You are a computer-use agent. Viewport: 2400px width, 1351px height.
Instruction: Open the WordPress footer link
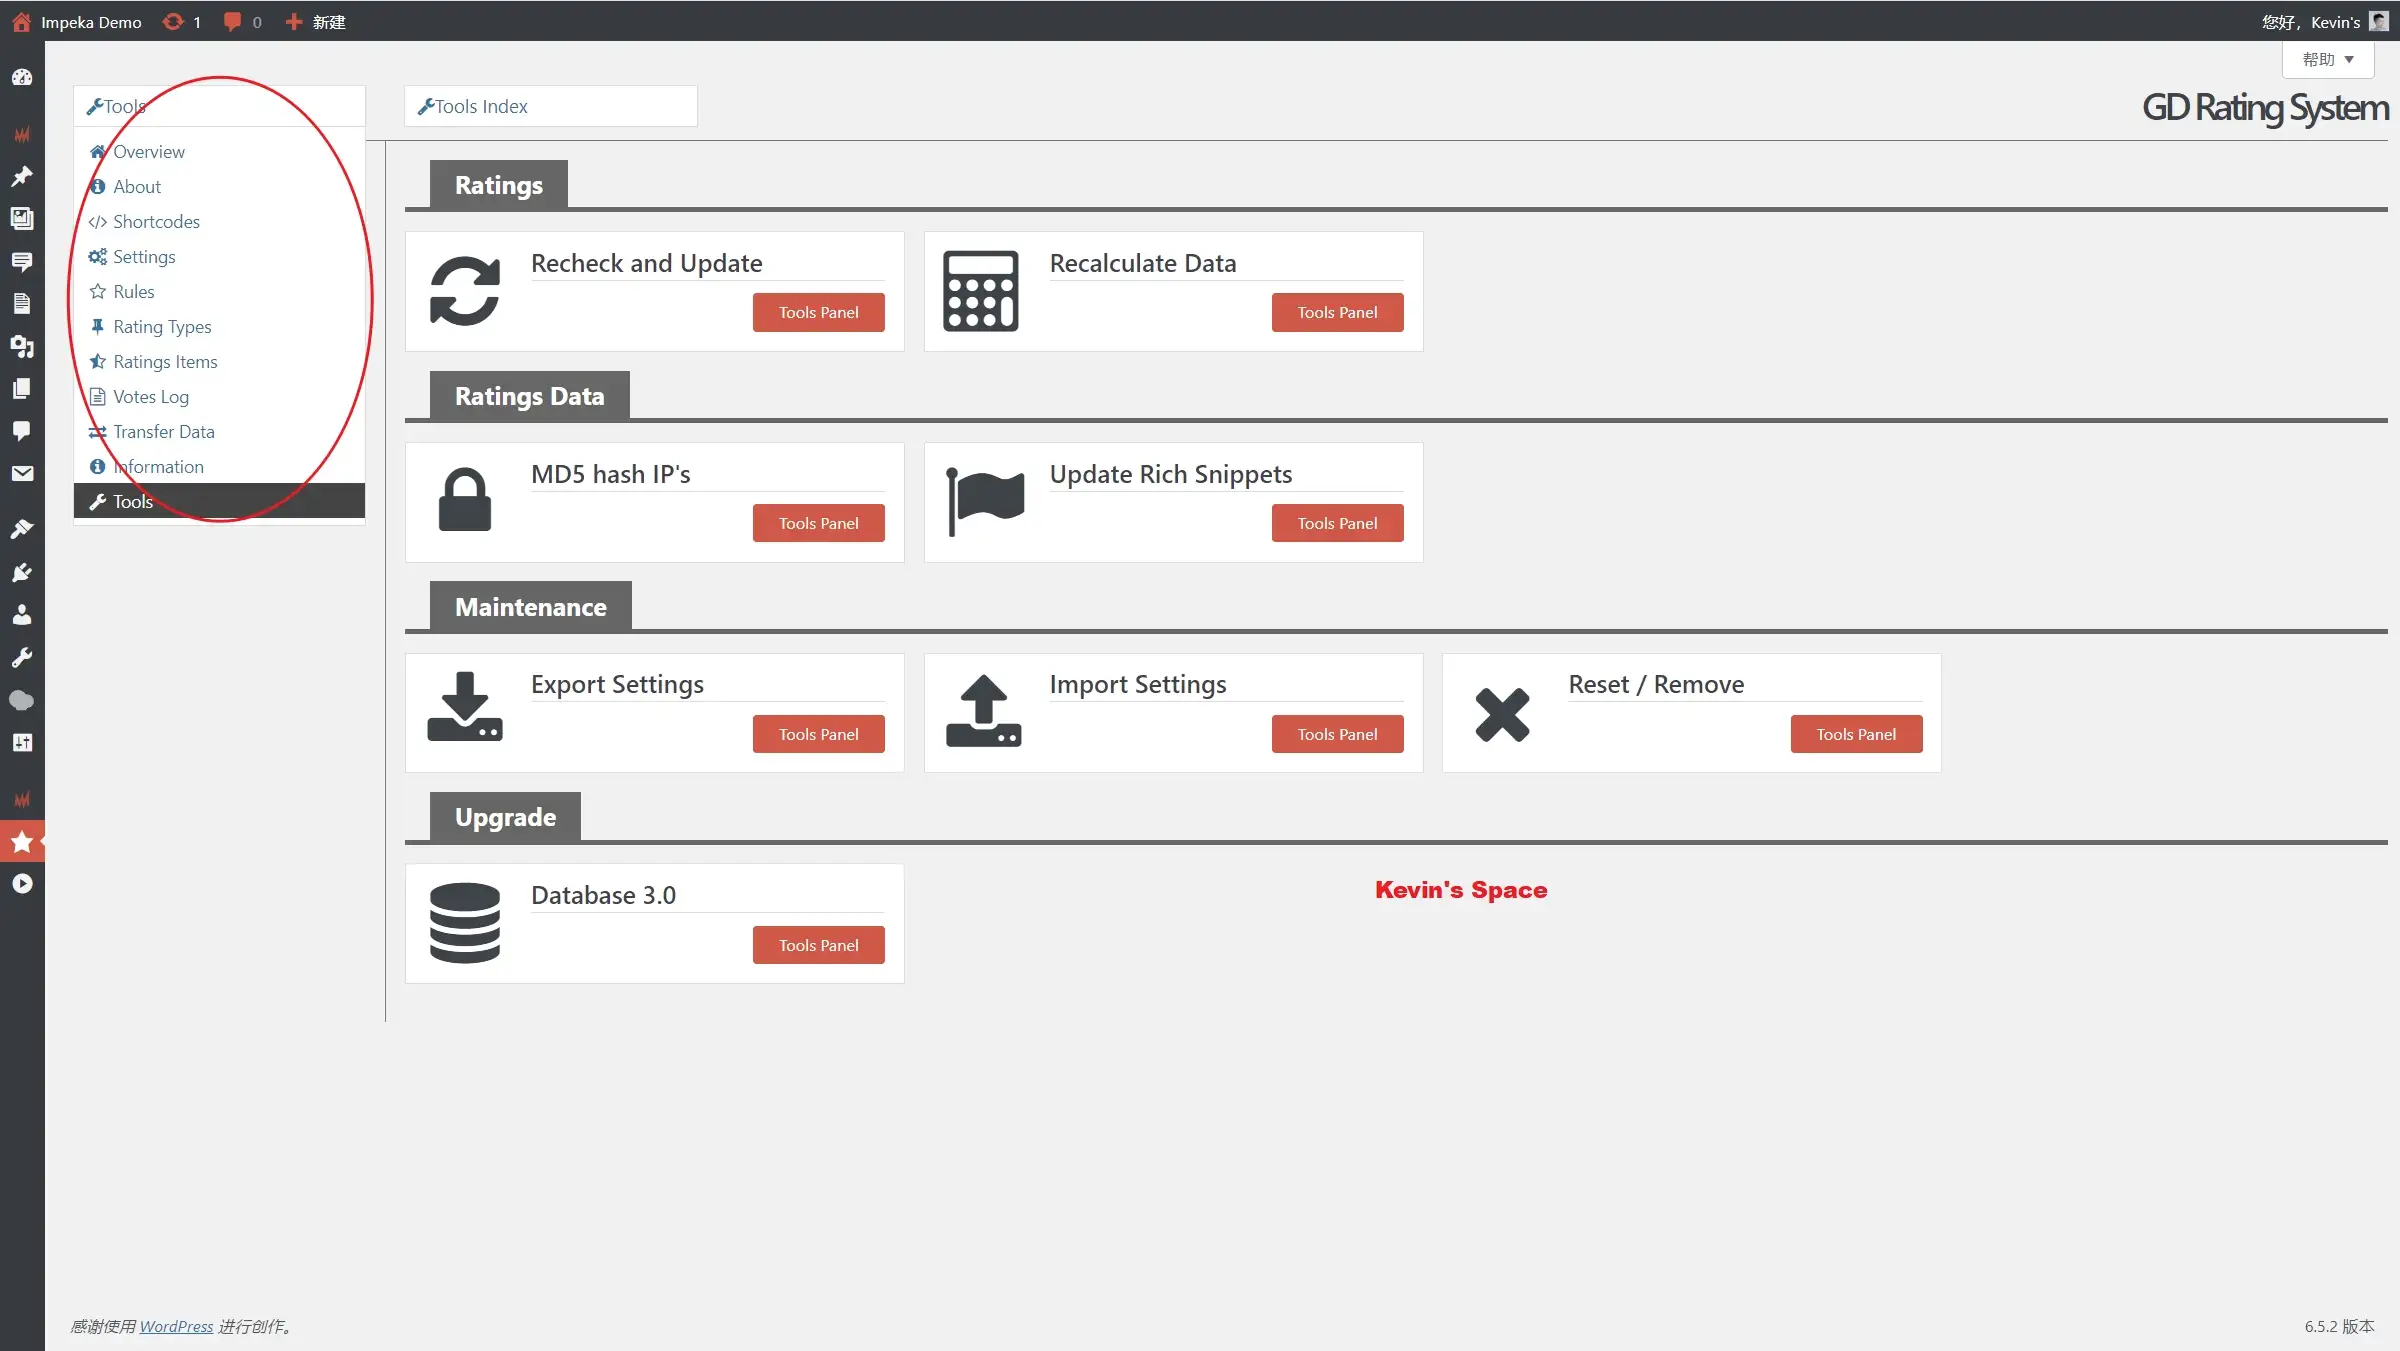(176, 1326)
